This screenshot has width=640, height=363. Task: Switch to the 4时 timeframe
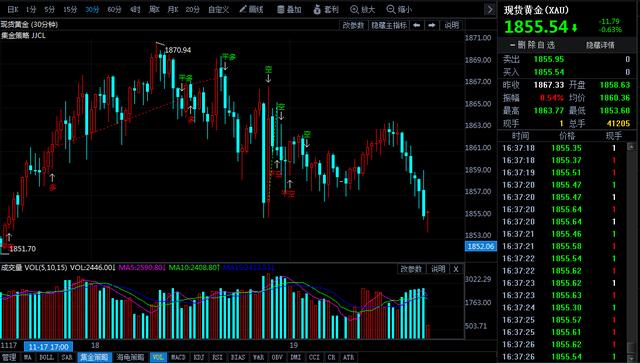(x=135, y=9)
